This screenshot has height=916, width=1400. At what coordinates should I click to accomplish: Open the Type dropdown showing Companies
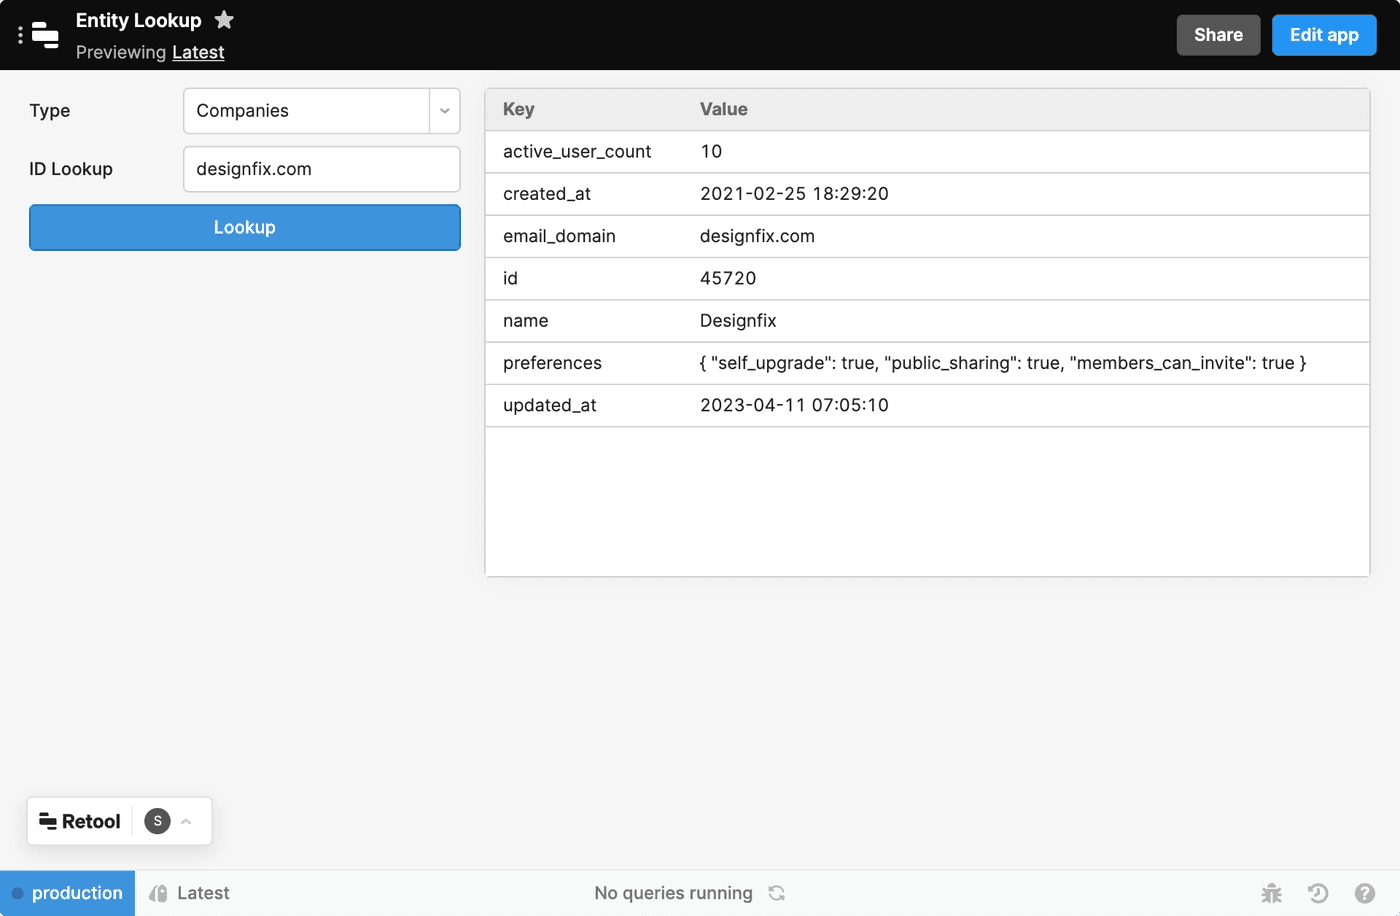click(x=306, y=111)
